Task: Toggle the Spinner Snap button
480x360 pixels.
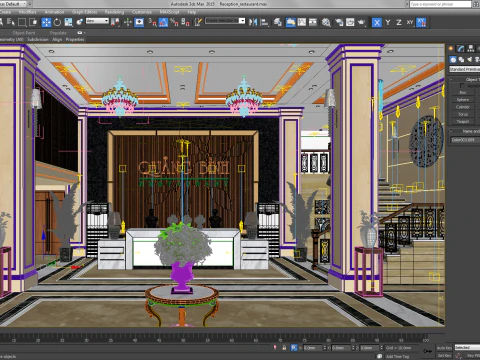Action: coord(185,22)
